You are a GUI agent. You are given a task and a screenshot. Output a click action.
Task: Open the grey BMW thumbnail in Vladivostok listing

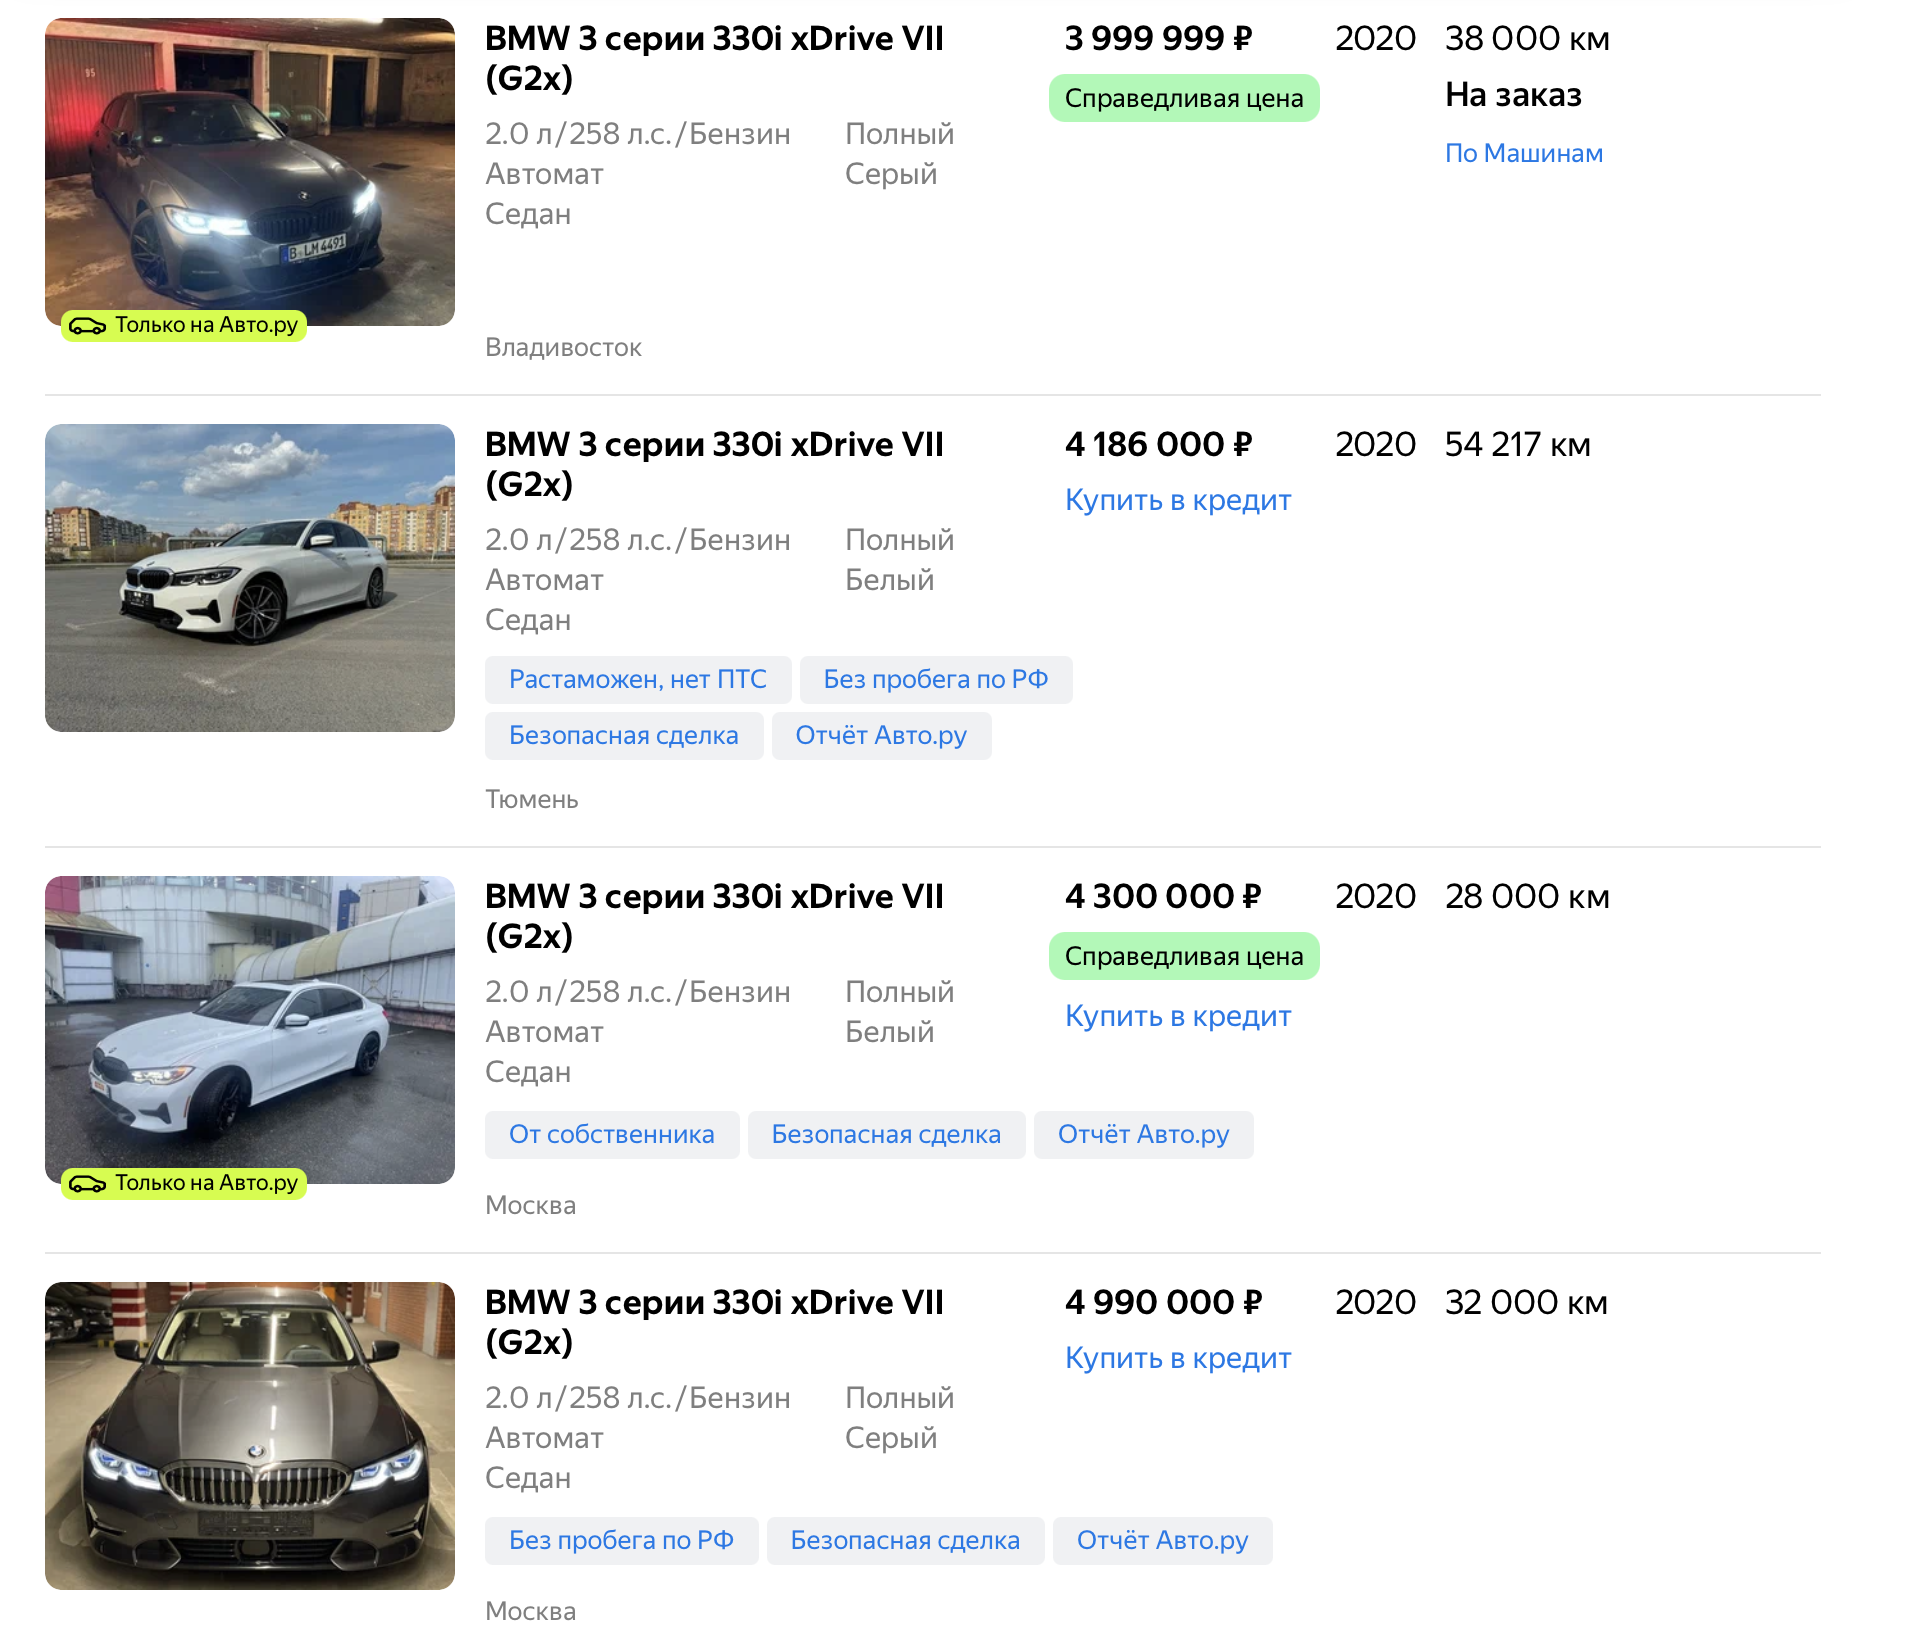249,170
